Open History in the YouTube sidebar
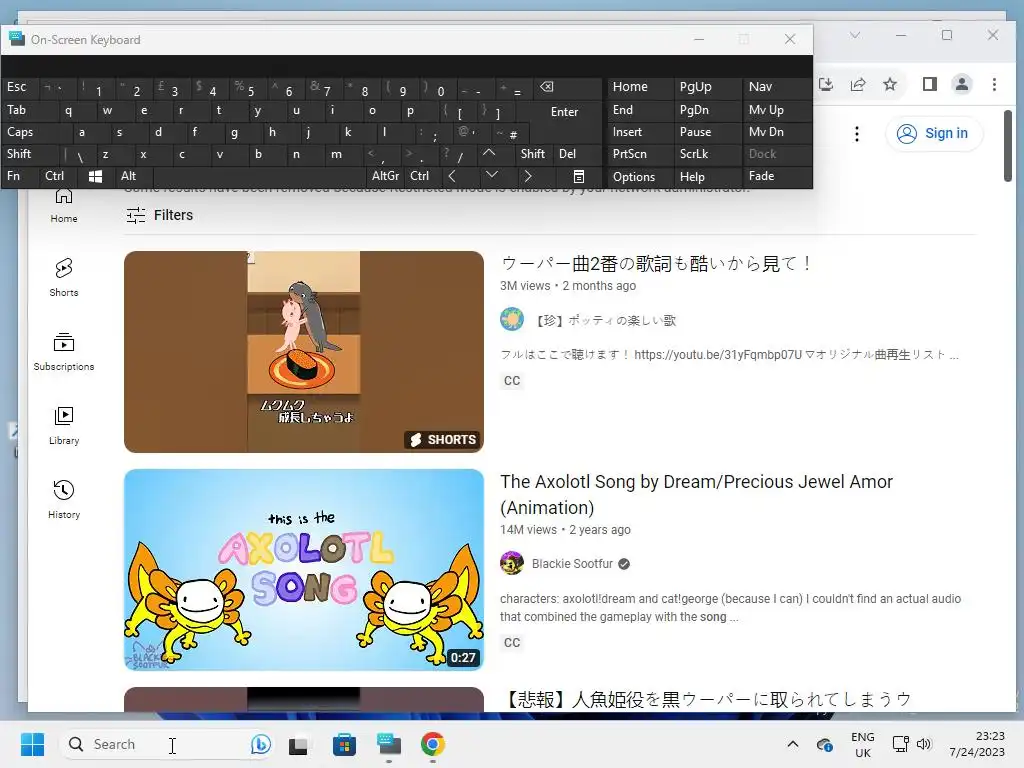1024x768 pixels. (63, 499)
